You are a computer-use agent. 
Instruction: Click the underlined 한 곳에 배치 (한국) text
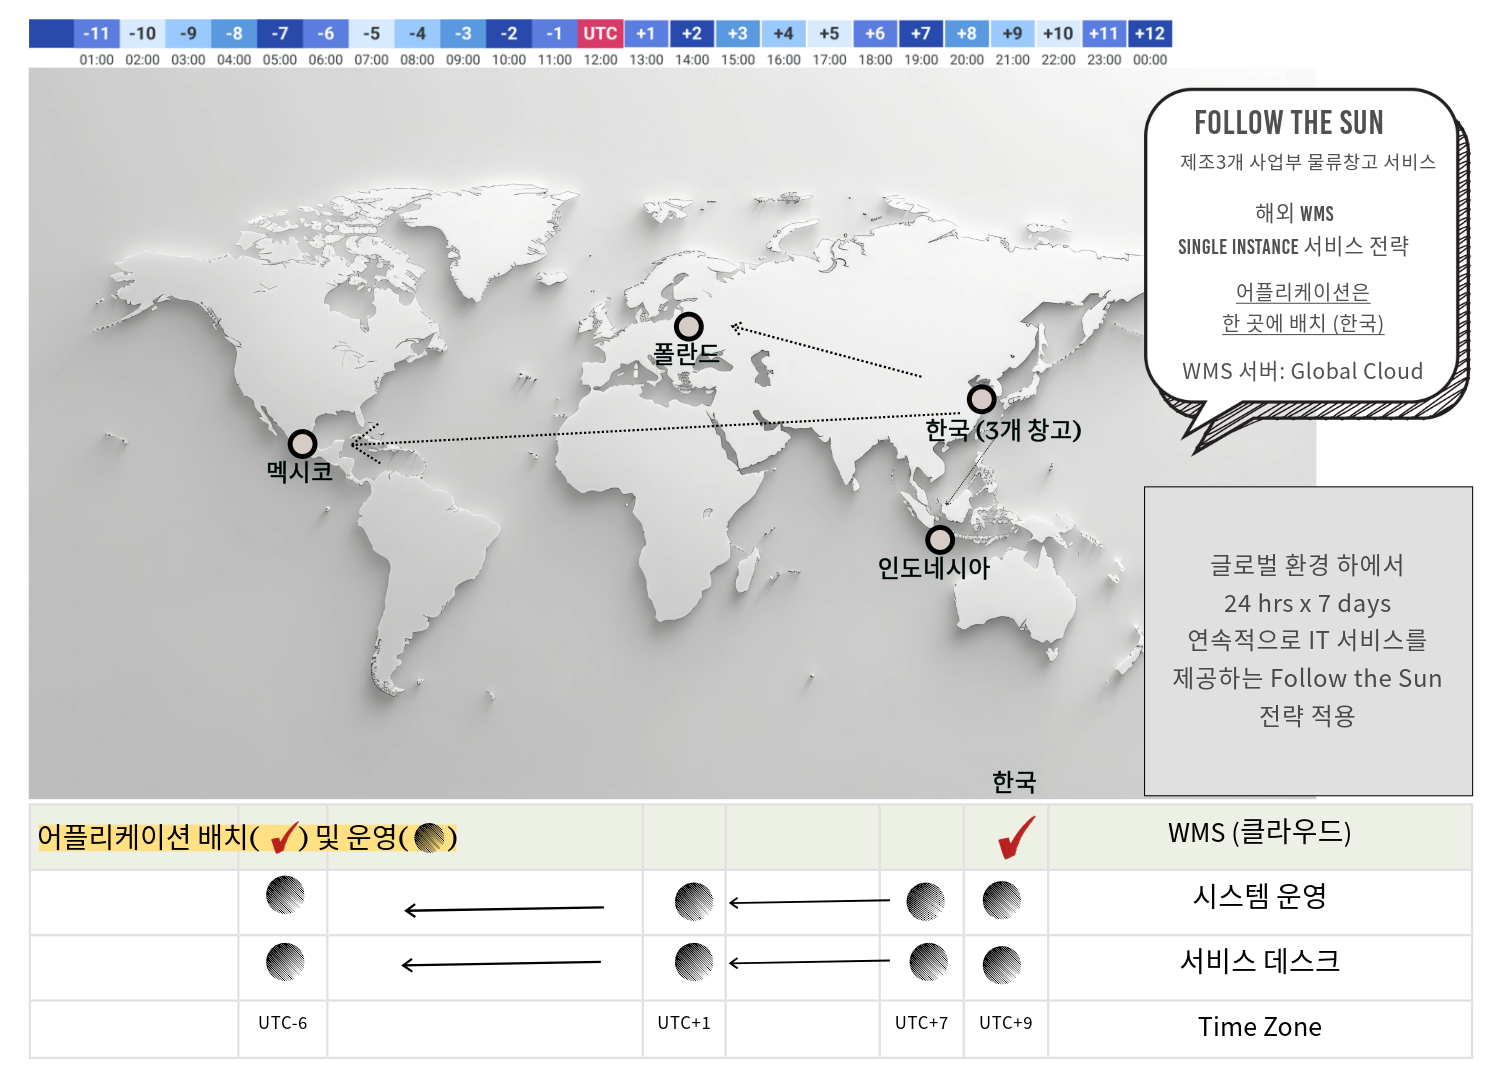pyautogui.click(x=1302, y=323)
